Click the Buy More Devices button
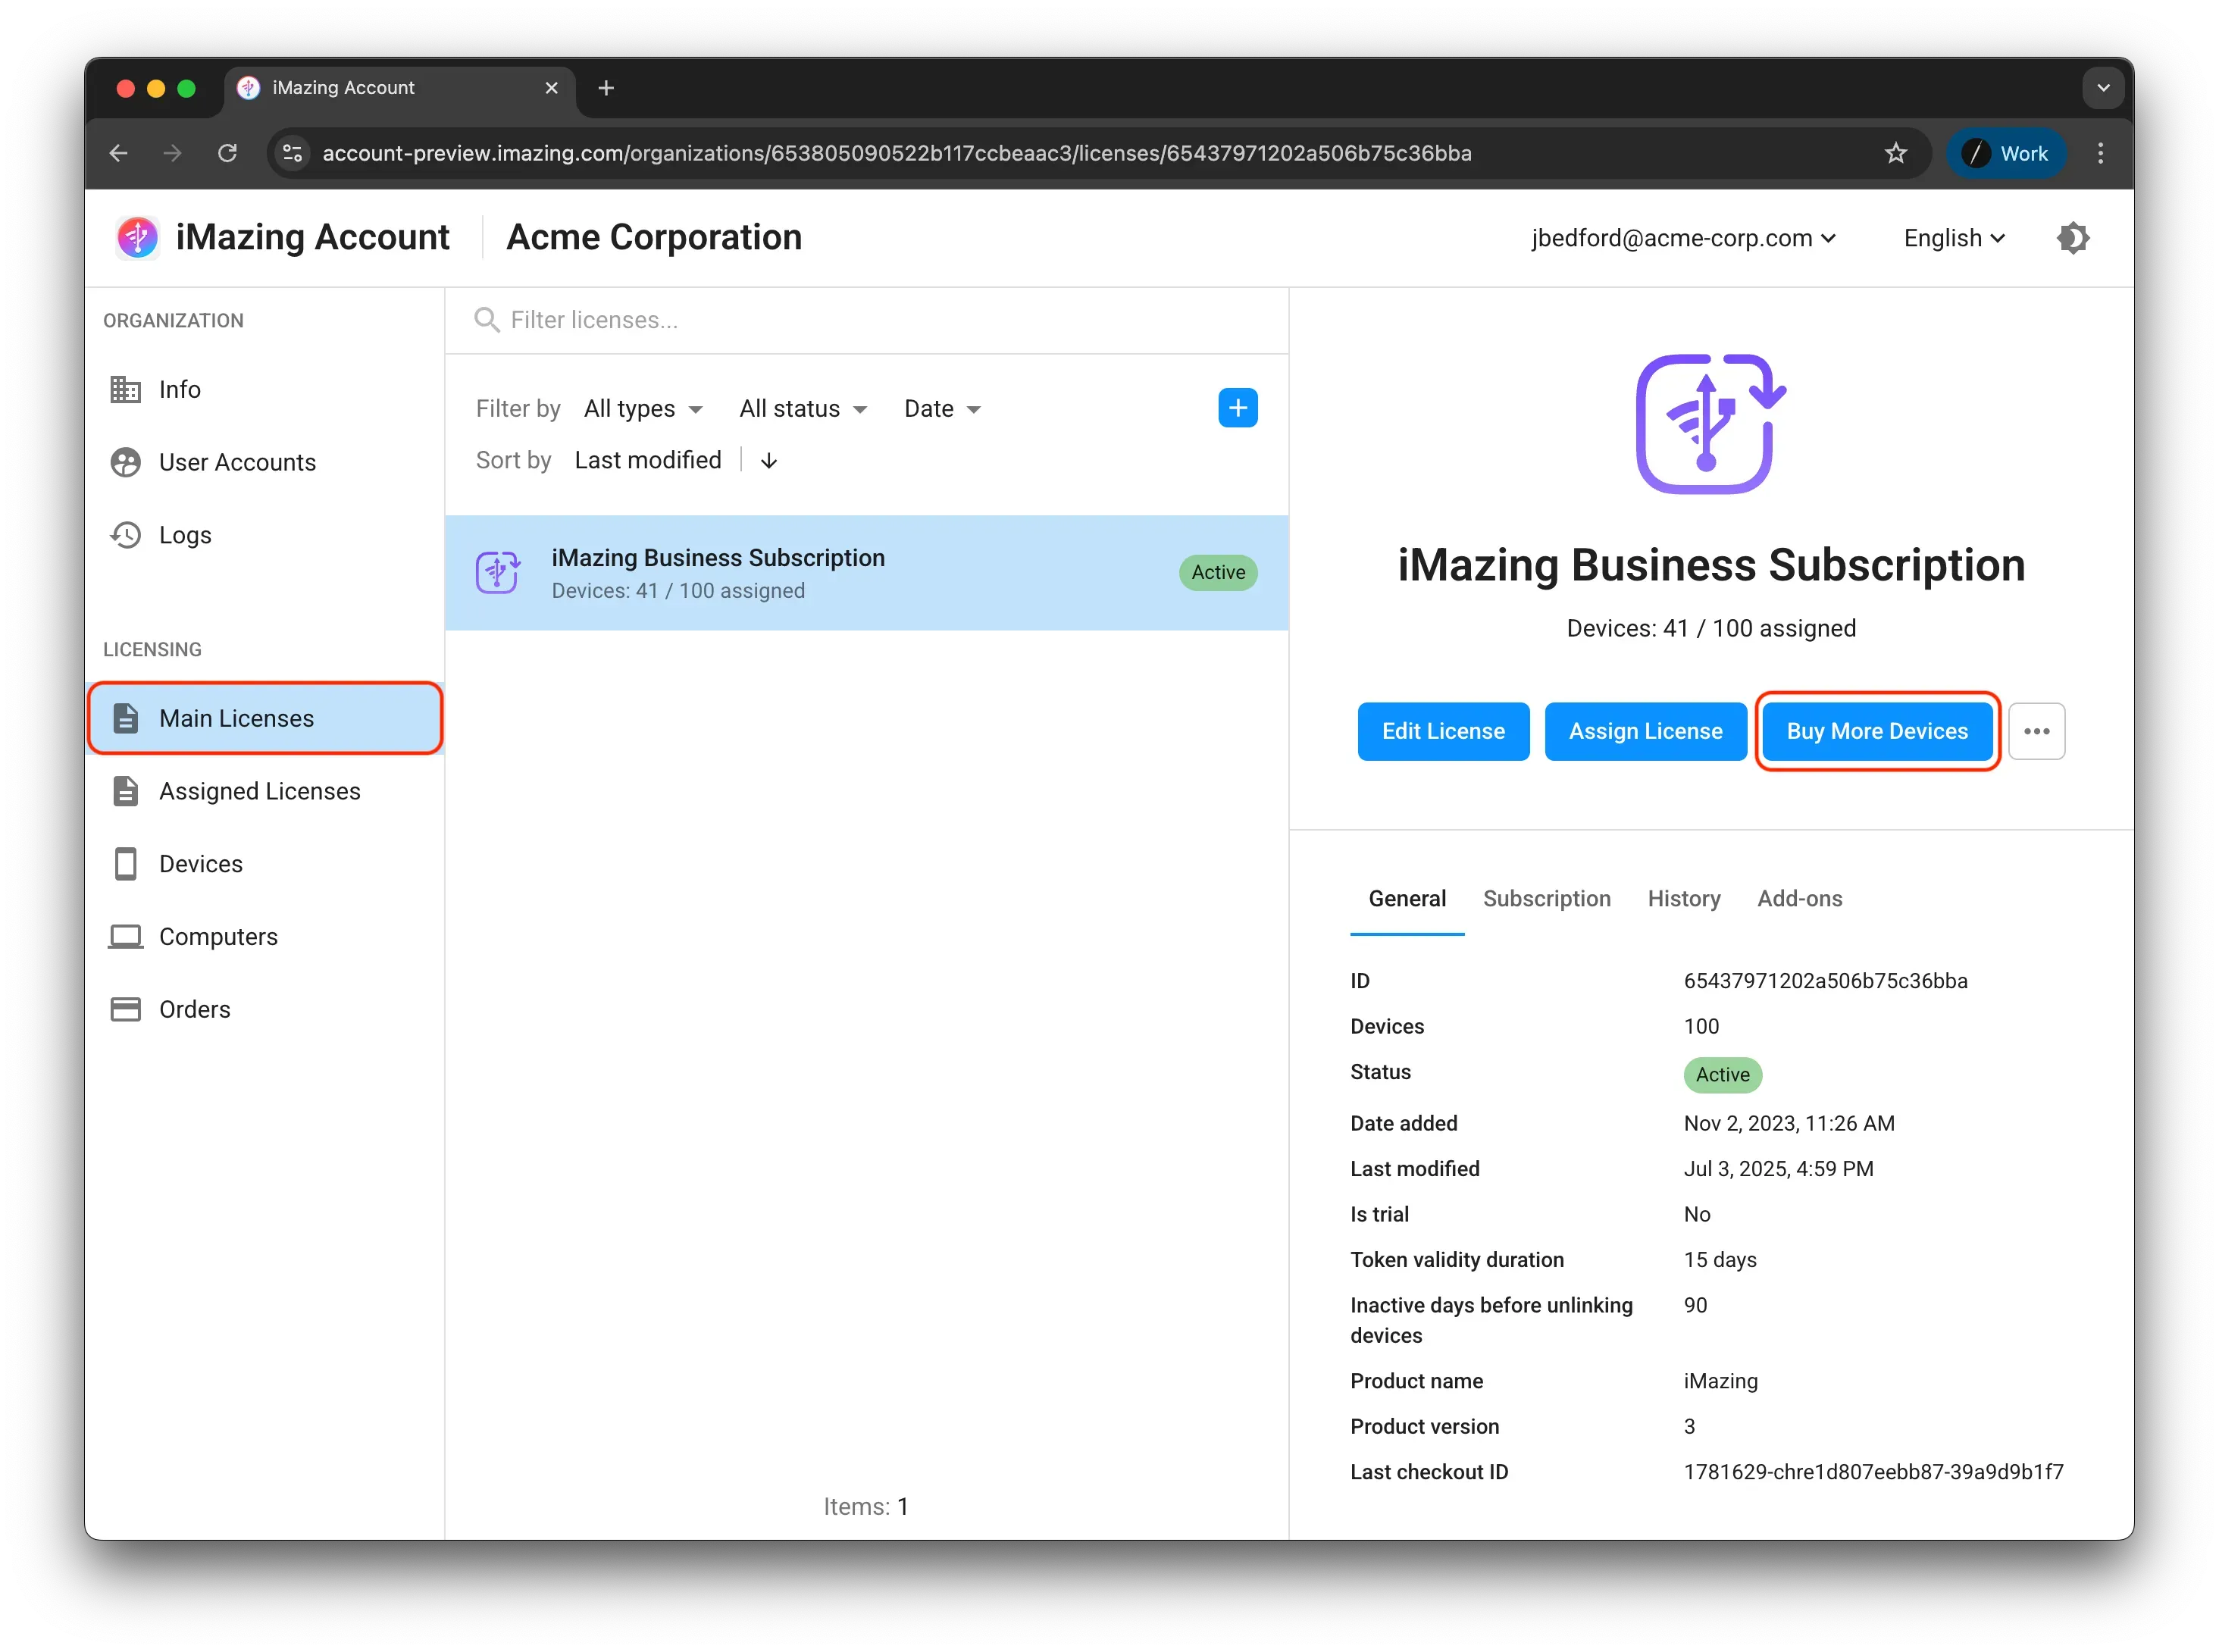Image resolution: width=2219 pixels, height=1652 pixels. (x=1876, y=731)
